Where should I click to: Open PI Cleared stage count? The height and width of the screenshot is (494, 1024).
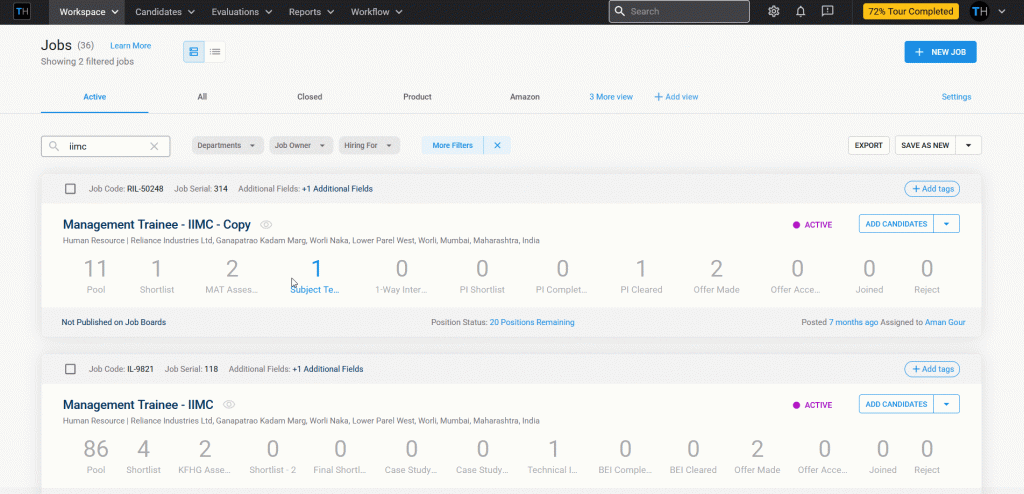(x=641, y=276)
